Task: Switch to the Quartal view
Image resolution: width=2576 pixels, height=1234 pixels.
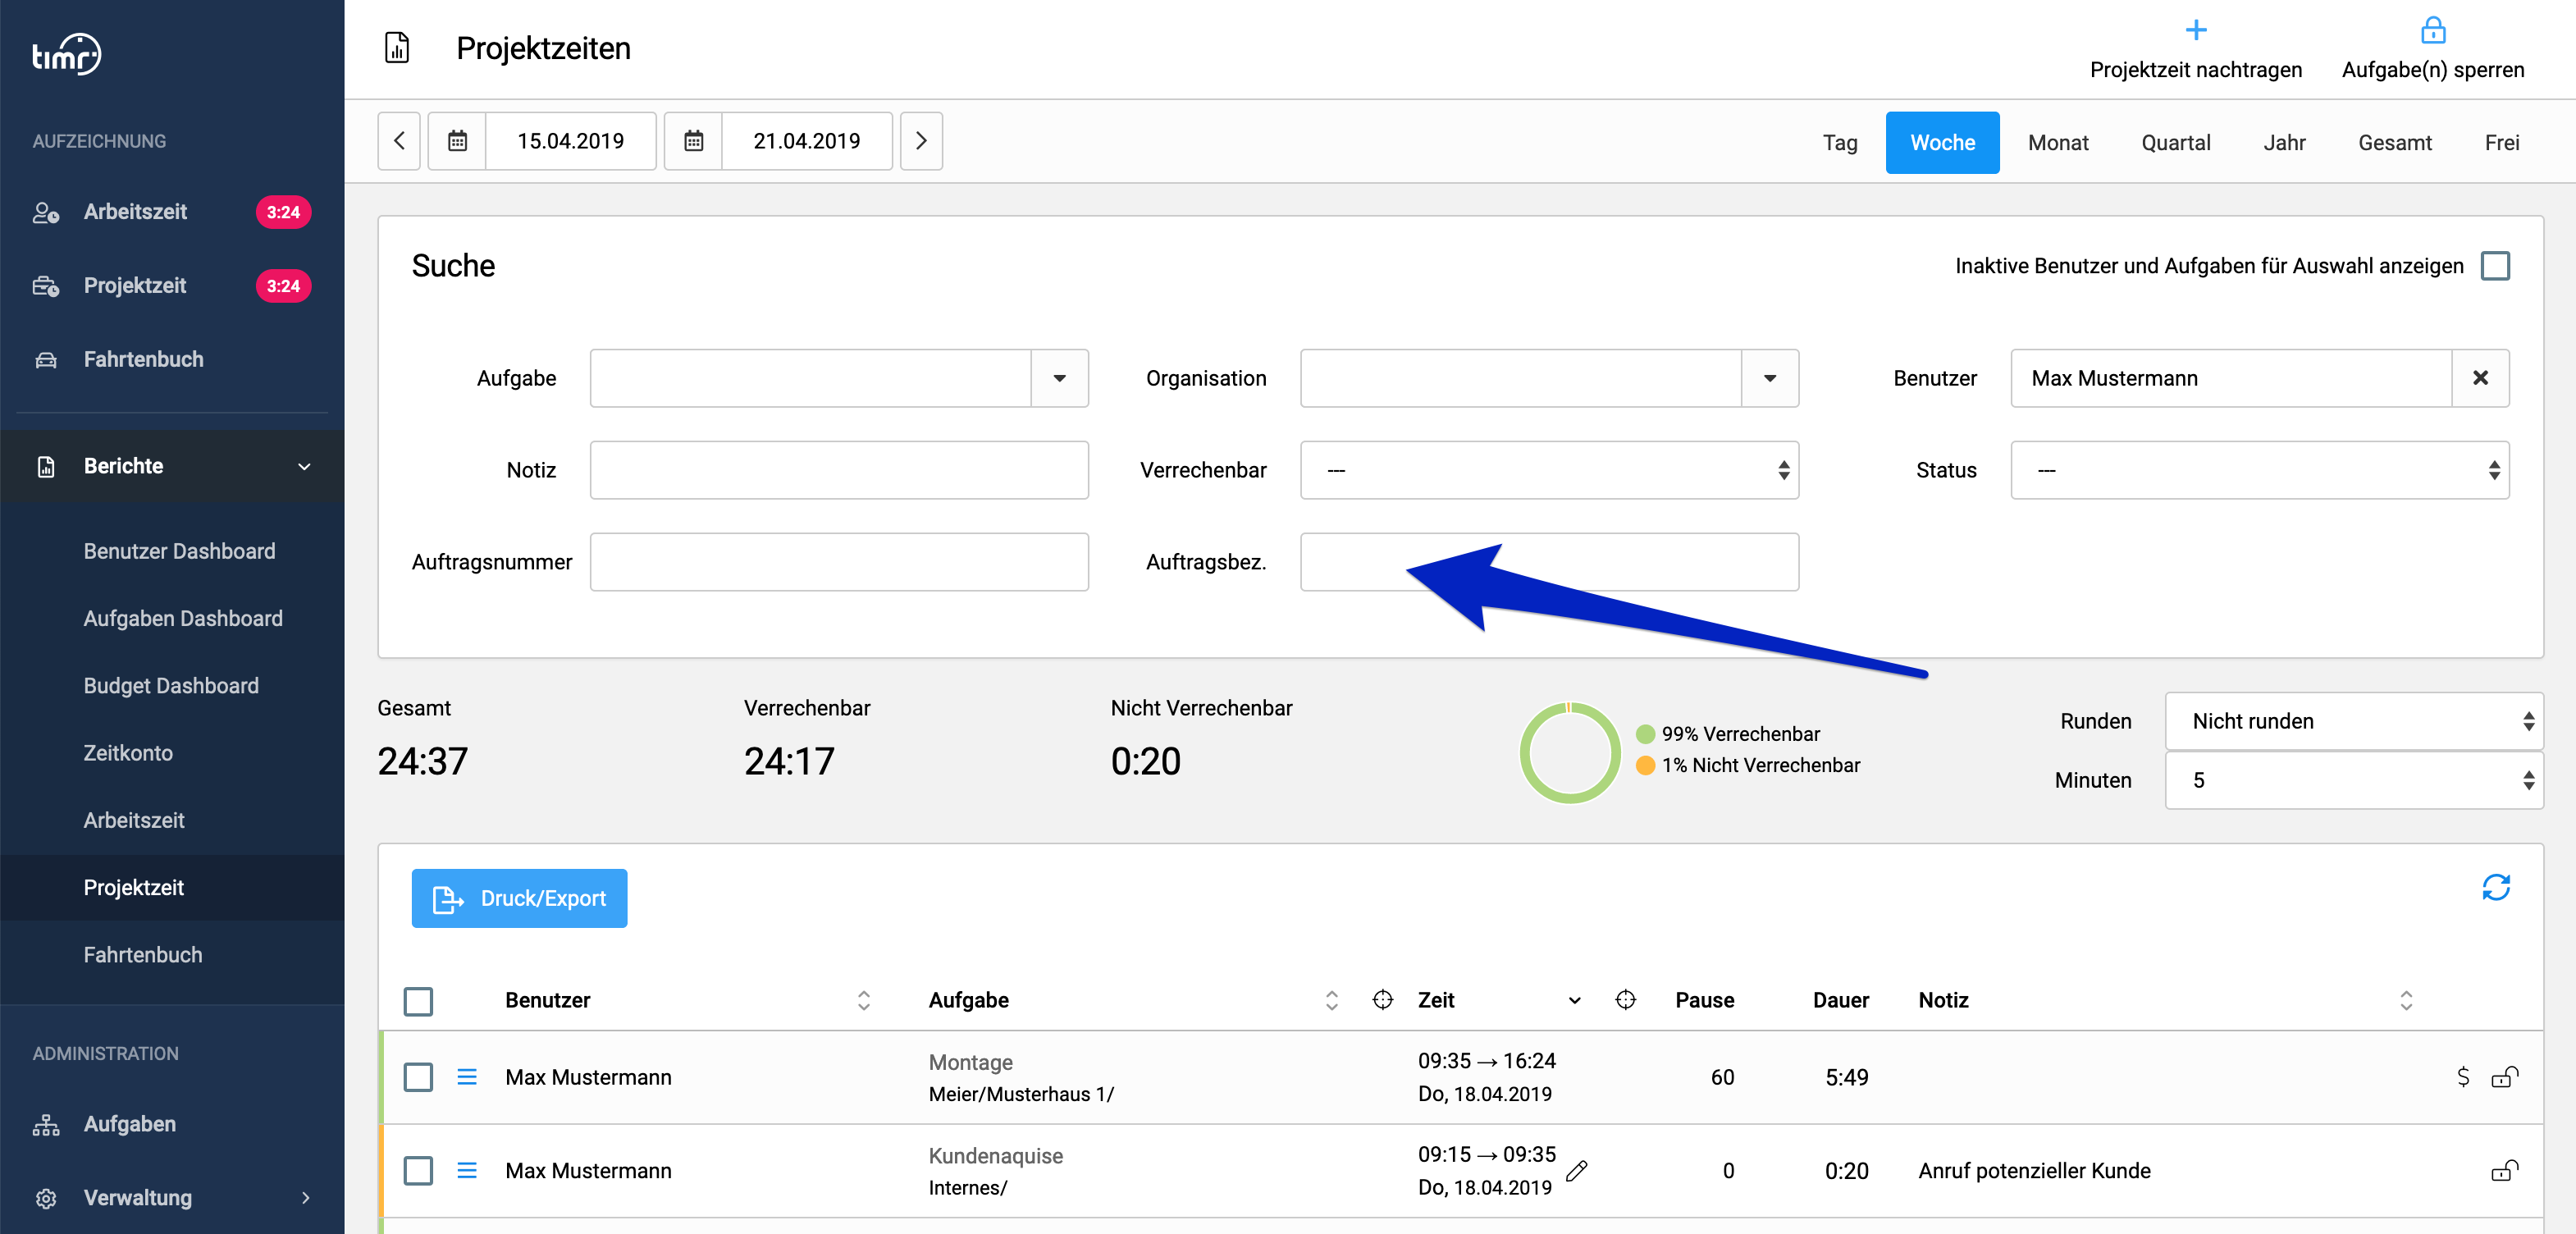Action: [2175, 142]
